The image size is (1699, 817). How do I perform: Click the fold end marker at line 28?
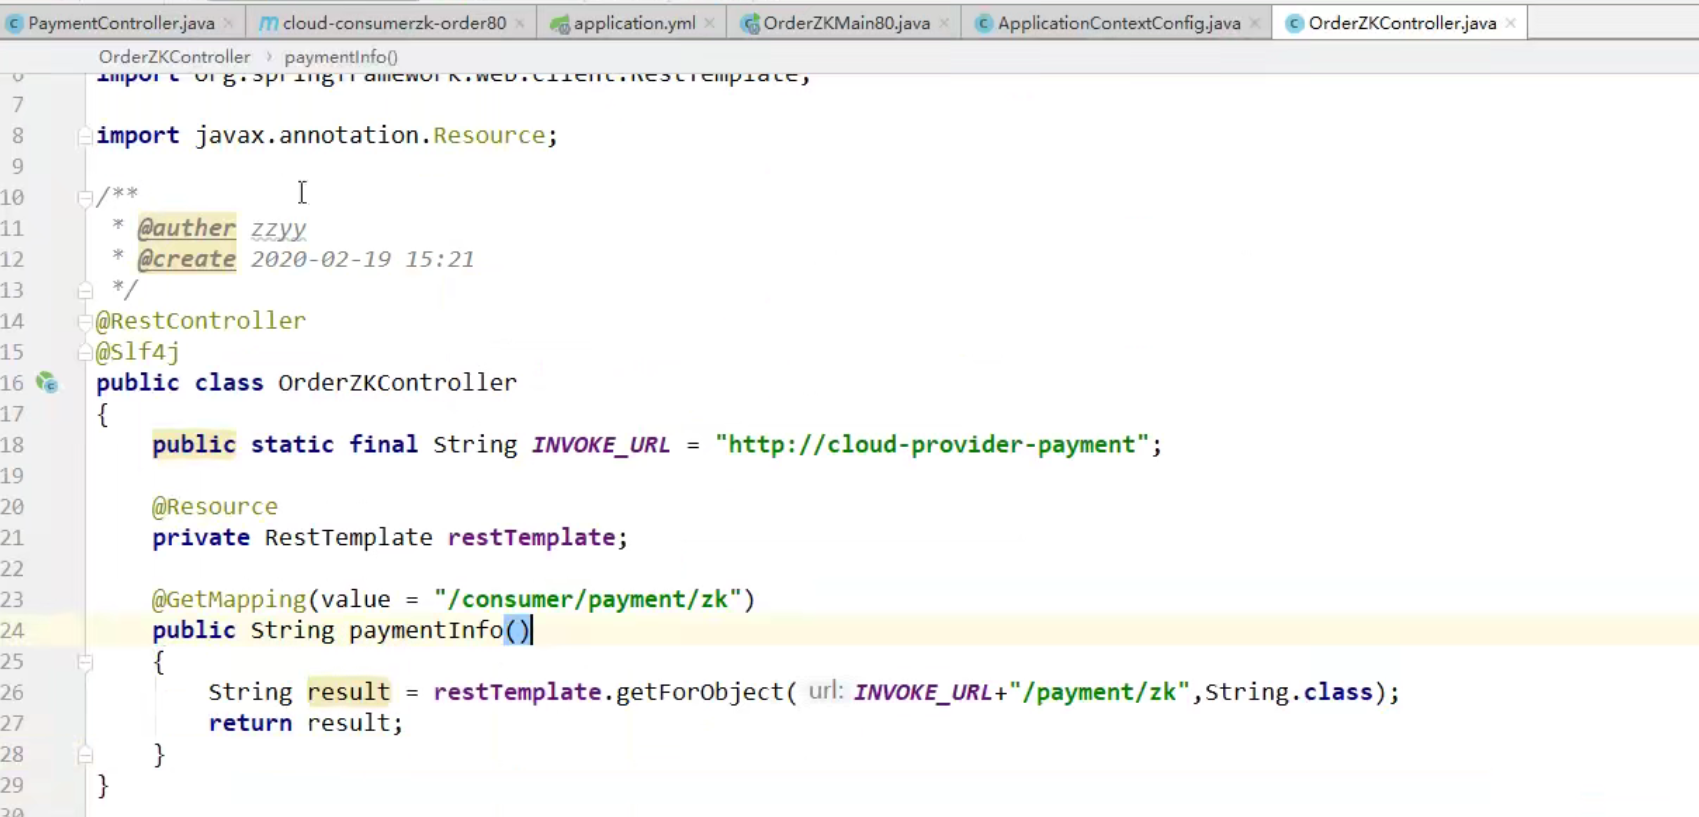pyautogui.click(x=85, y=755)
